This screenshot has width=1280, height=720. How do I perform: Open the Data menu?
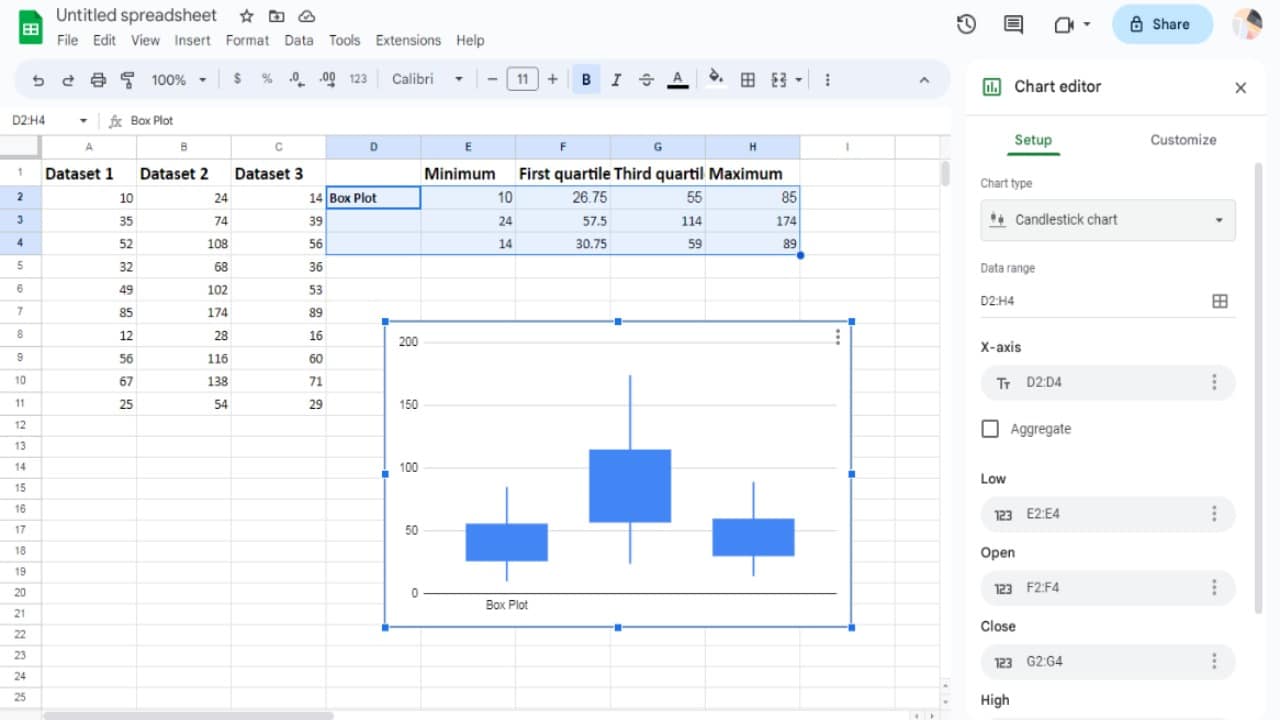coord(298,40)
